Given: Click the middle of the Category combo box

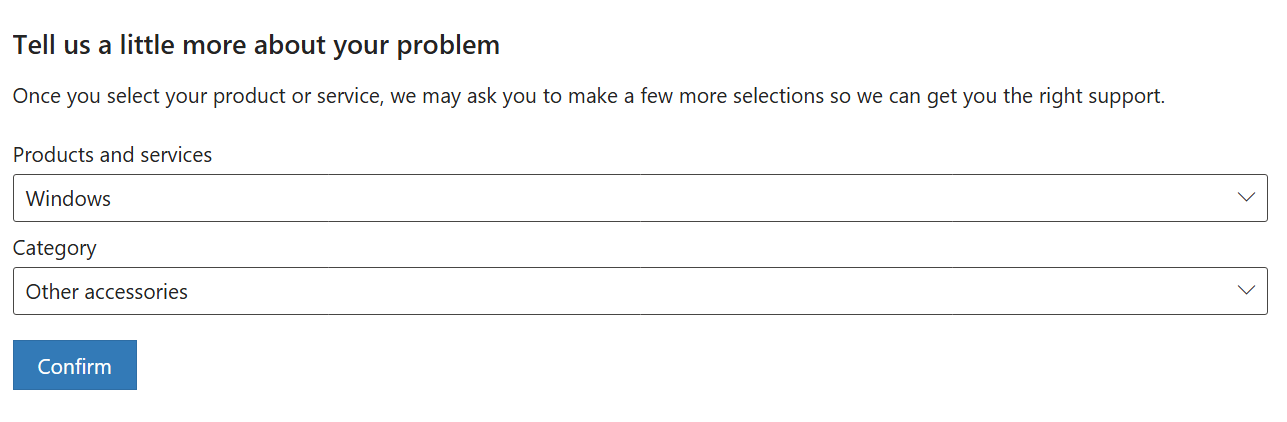Looking at the screenshot, I should 640,291.
